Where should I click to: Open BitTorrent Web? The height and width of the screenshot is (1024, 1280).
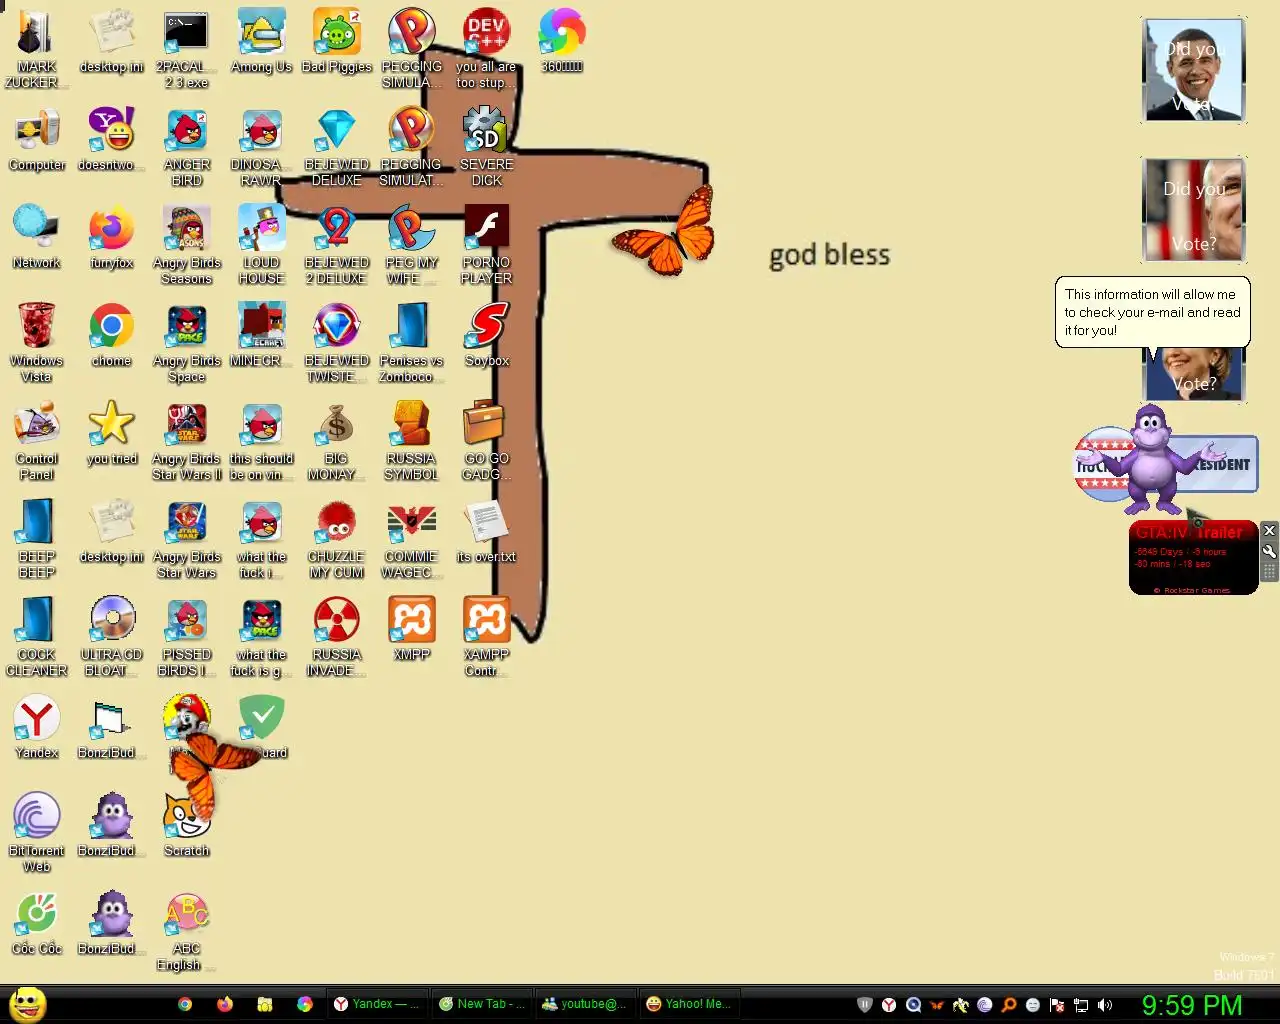click(x=37, y=833)
